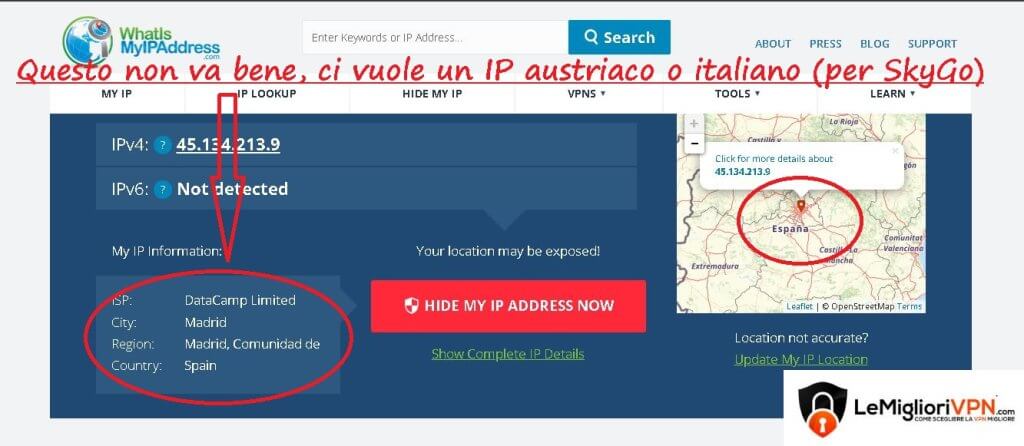Screen dimensions: 1024x446
Task: Expand the TOOLS dropdown menu
Action: pos(738,94)
